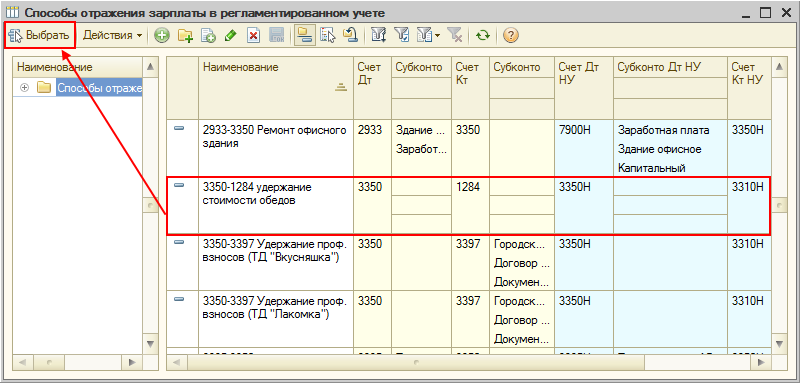Select the Способы отраже folder
Screen dimensions: 800x383
tap(99, 88)
